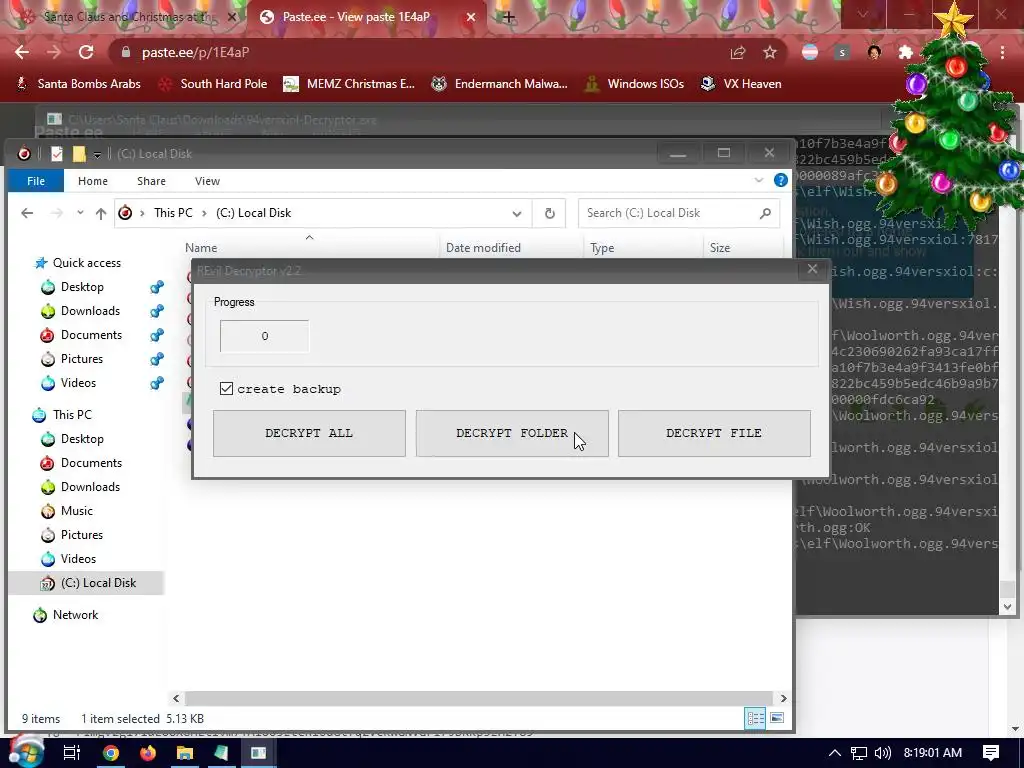This screenshot has height=768, width=1024.
Task: Open Explorer help icon
Action: point(780,180)
